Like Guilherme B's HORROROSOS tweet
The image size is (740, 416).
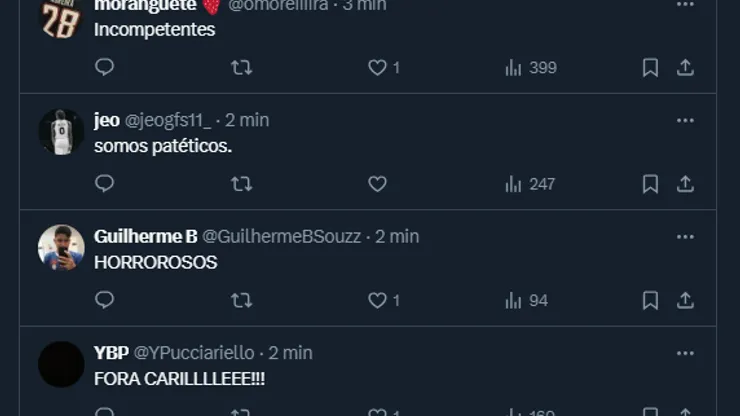coord(377,300)
